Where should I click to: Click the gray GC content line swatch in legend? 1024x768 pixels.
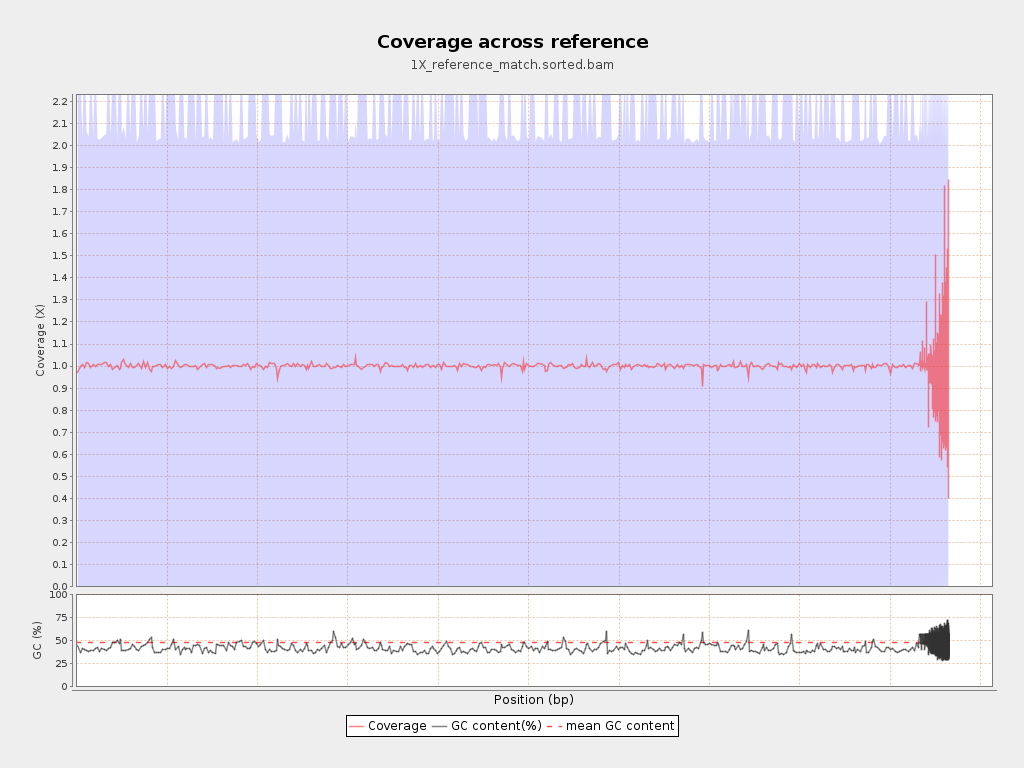tap(440, 726)
